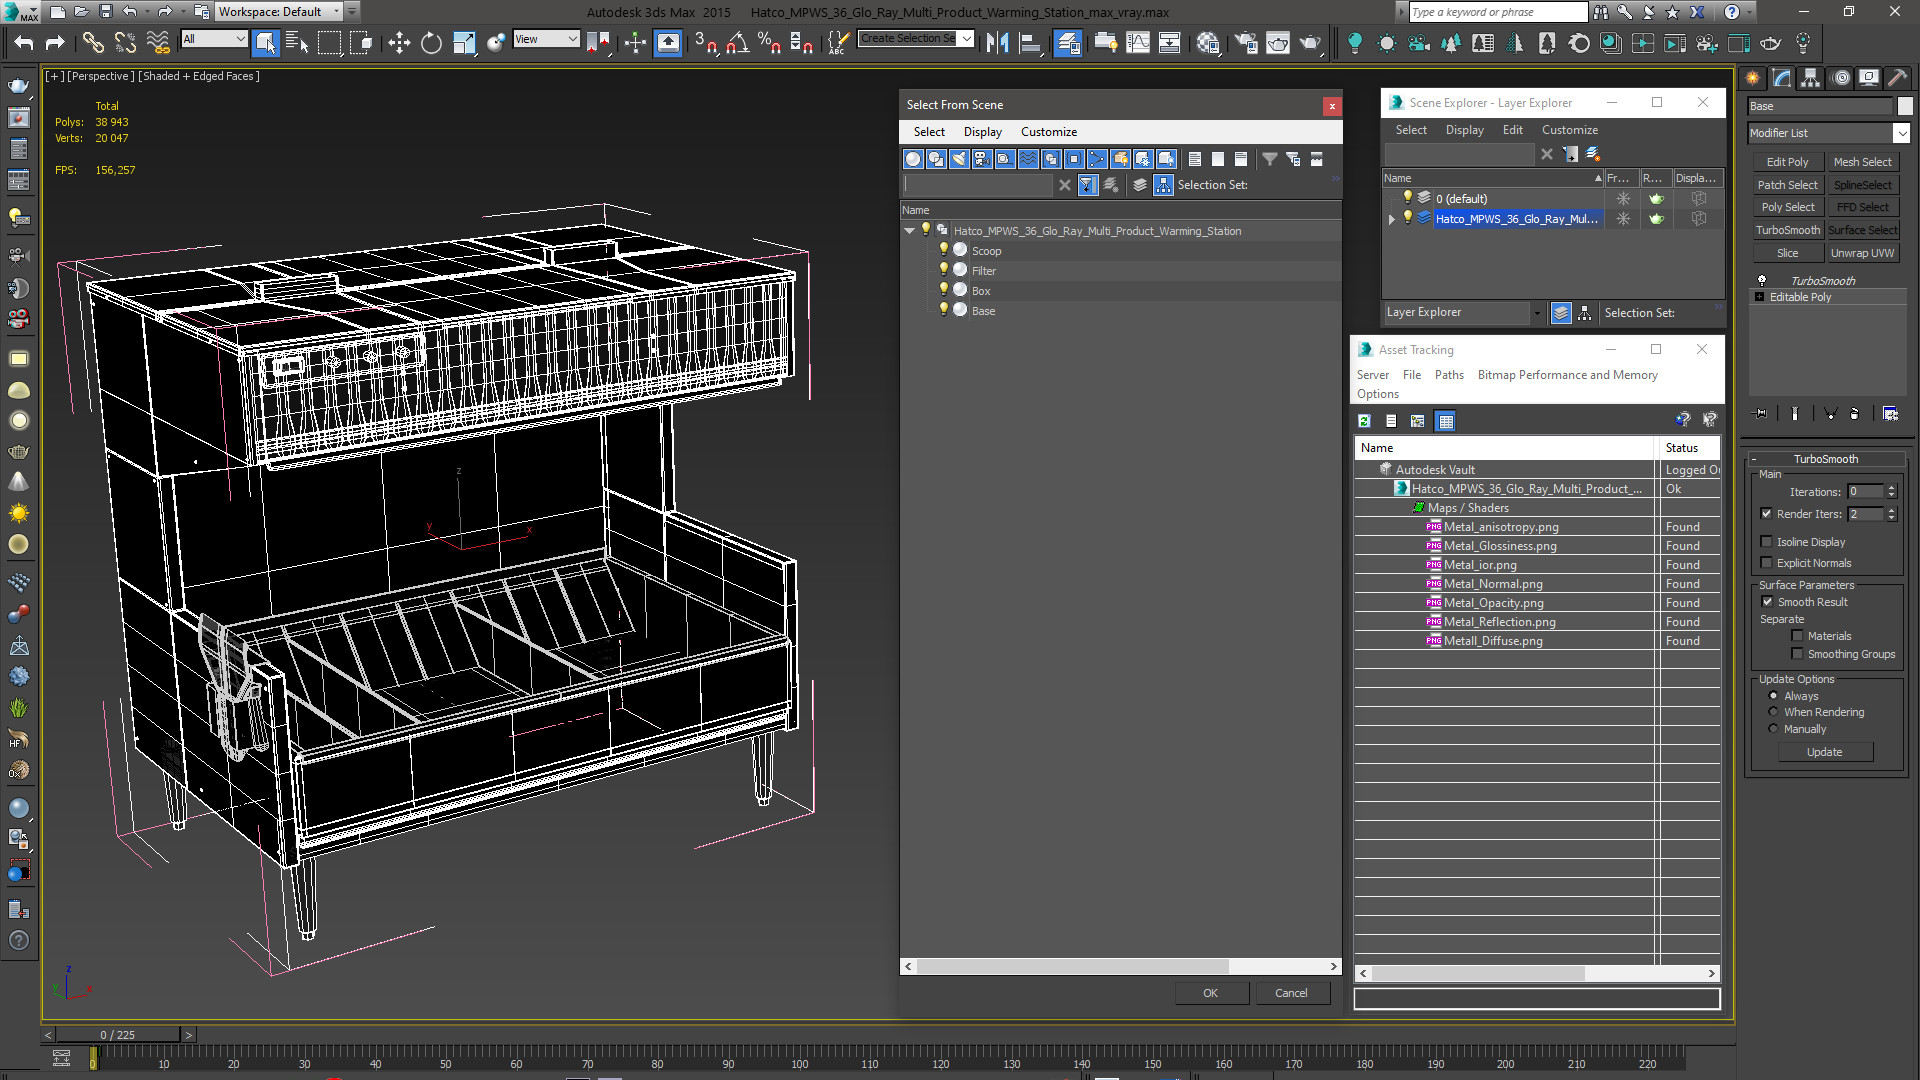
Task: Expand the Hatco layer in Layer Explorer
Action: tap(1391, 219)
